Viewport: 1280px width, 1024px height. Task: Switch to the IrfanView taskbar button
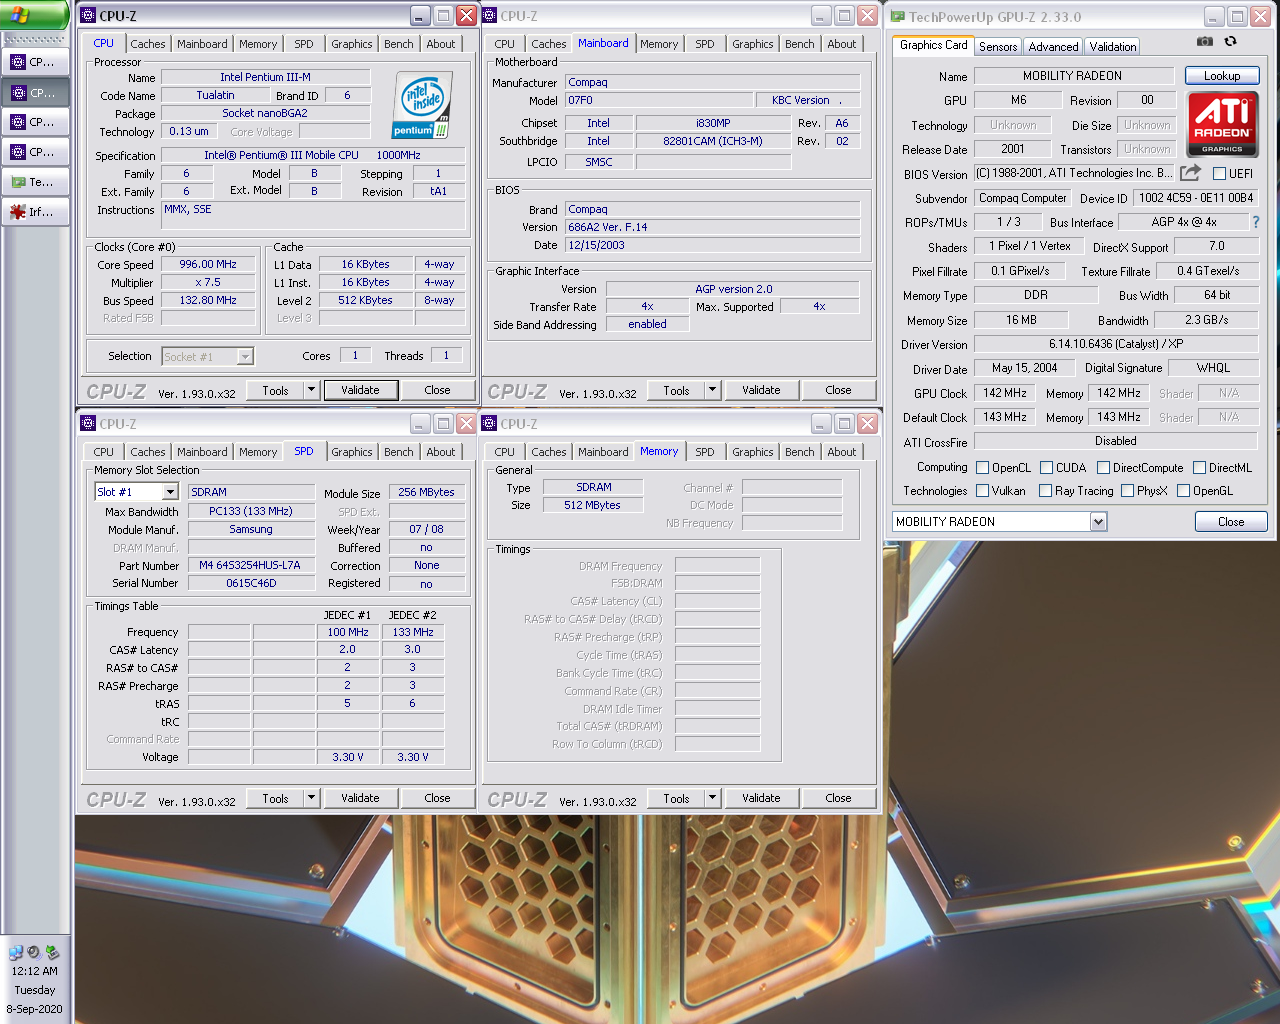[x=36, y=212]
